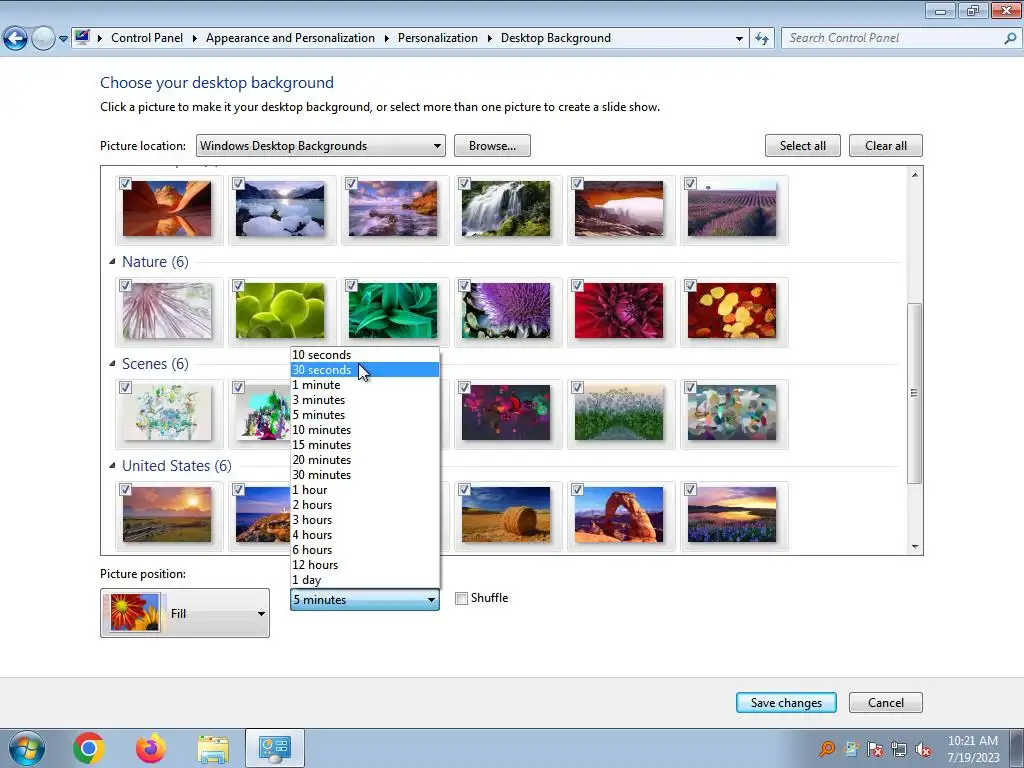The height and width of the screenshot is (768, 1024).
Task: Select the coastal sunset rocks thumbnail
Action: pos(393,209)
